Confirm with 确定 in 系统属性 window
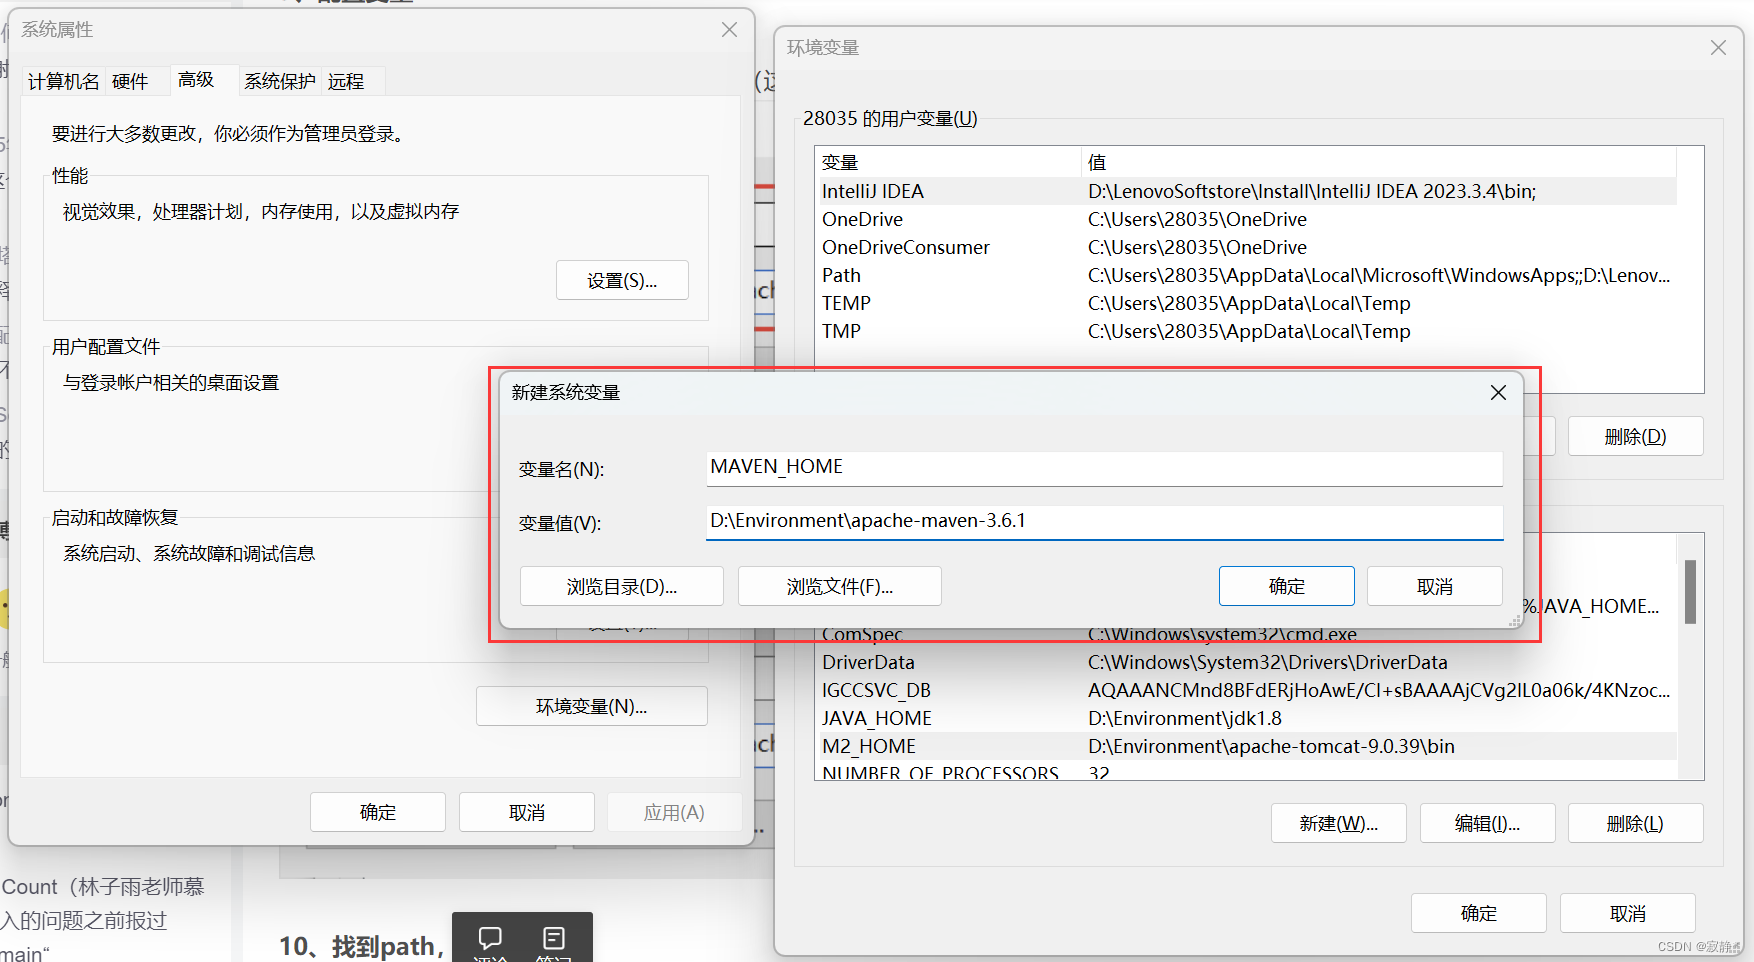The height and width of the screenshot is (962, 1754). tap(378, 813)
